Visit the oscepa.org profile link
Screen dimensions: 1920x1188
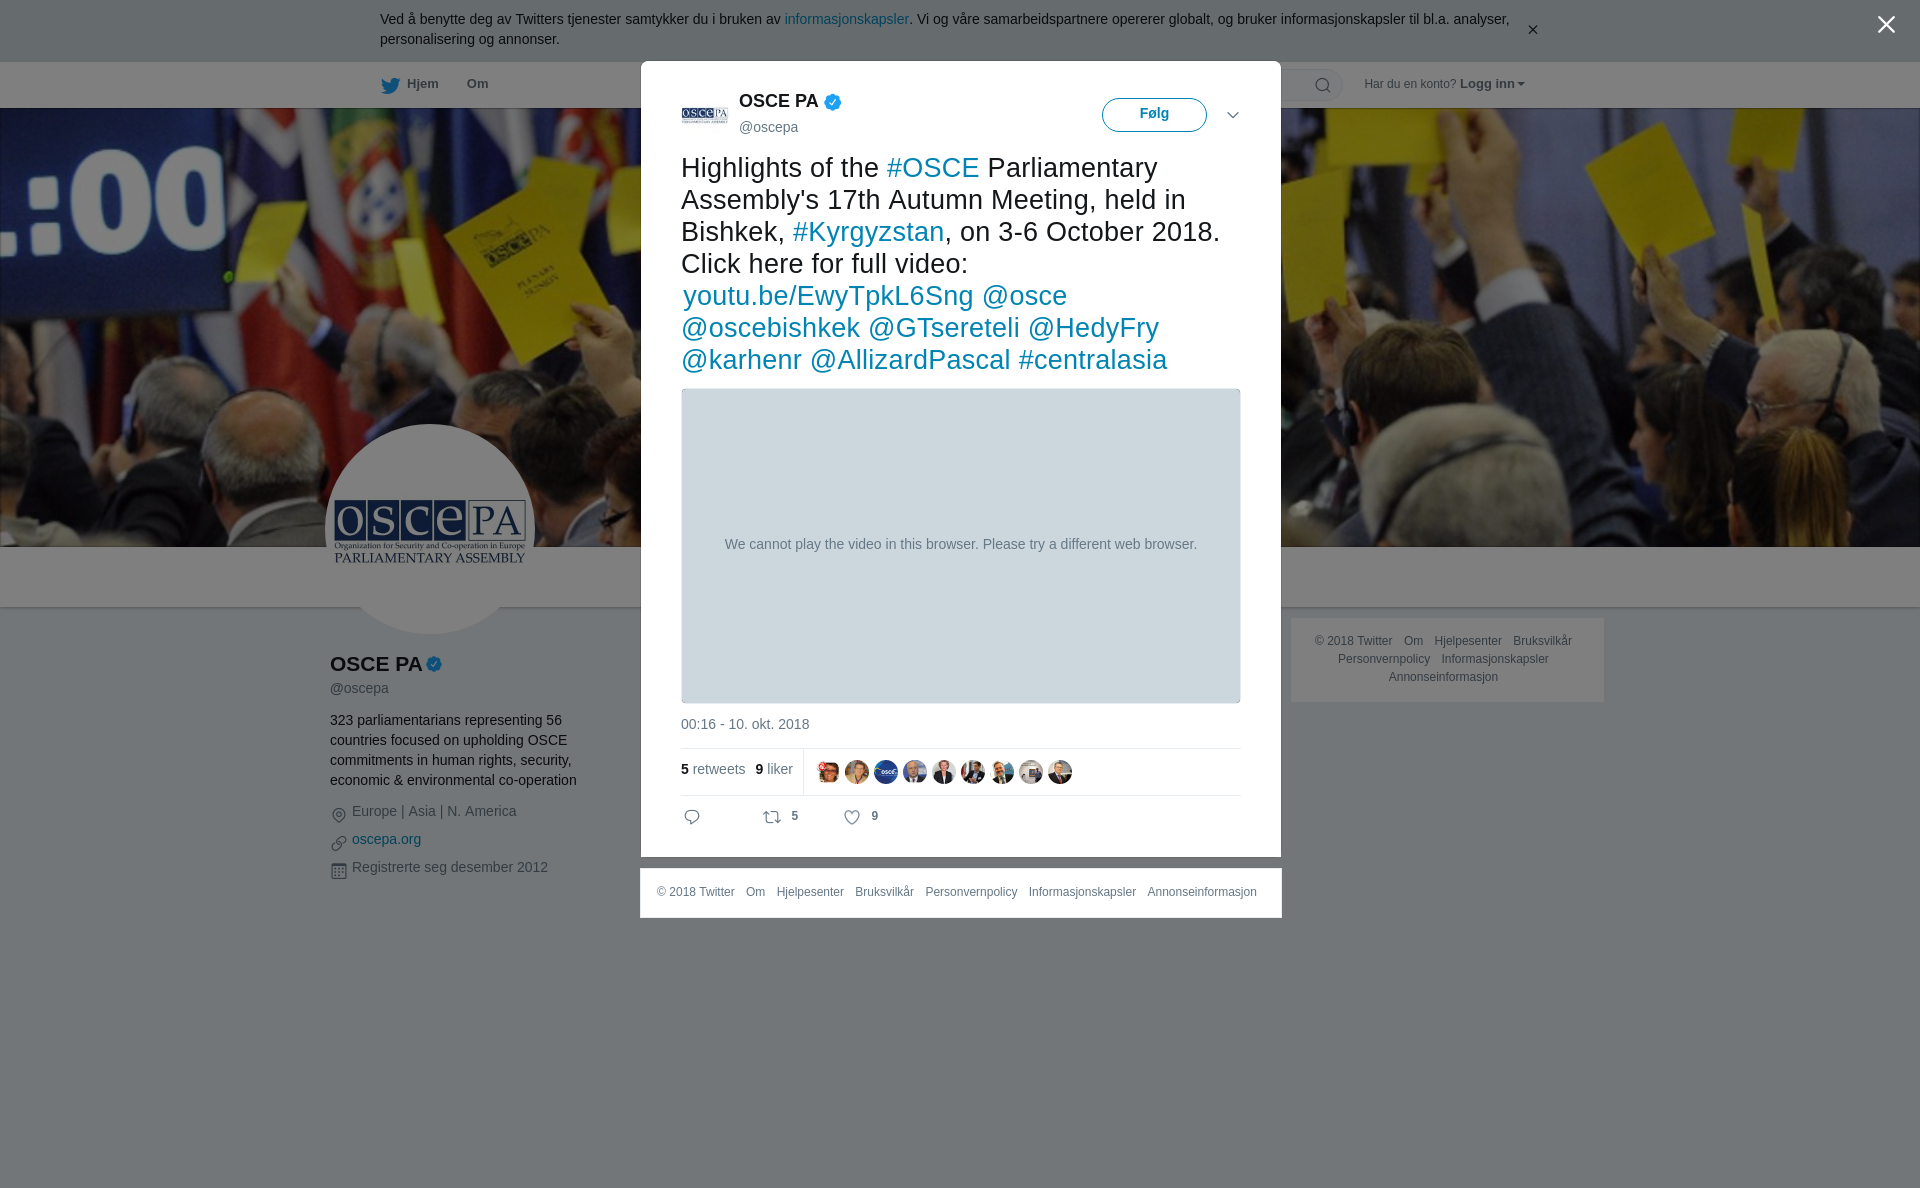tap(386, 839)
